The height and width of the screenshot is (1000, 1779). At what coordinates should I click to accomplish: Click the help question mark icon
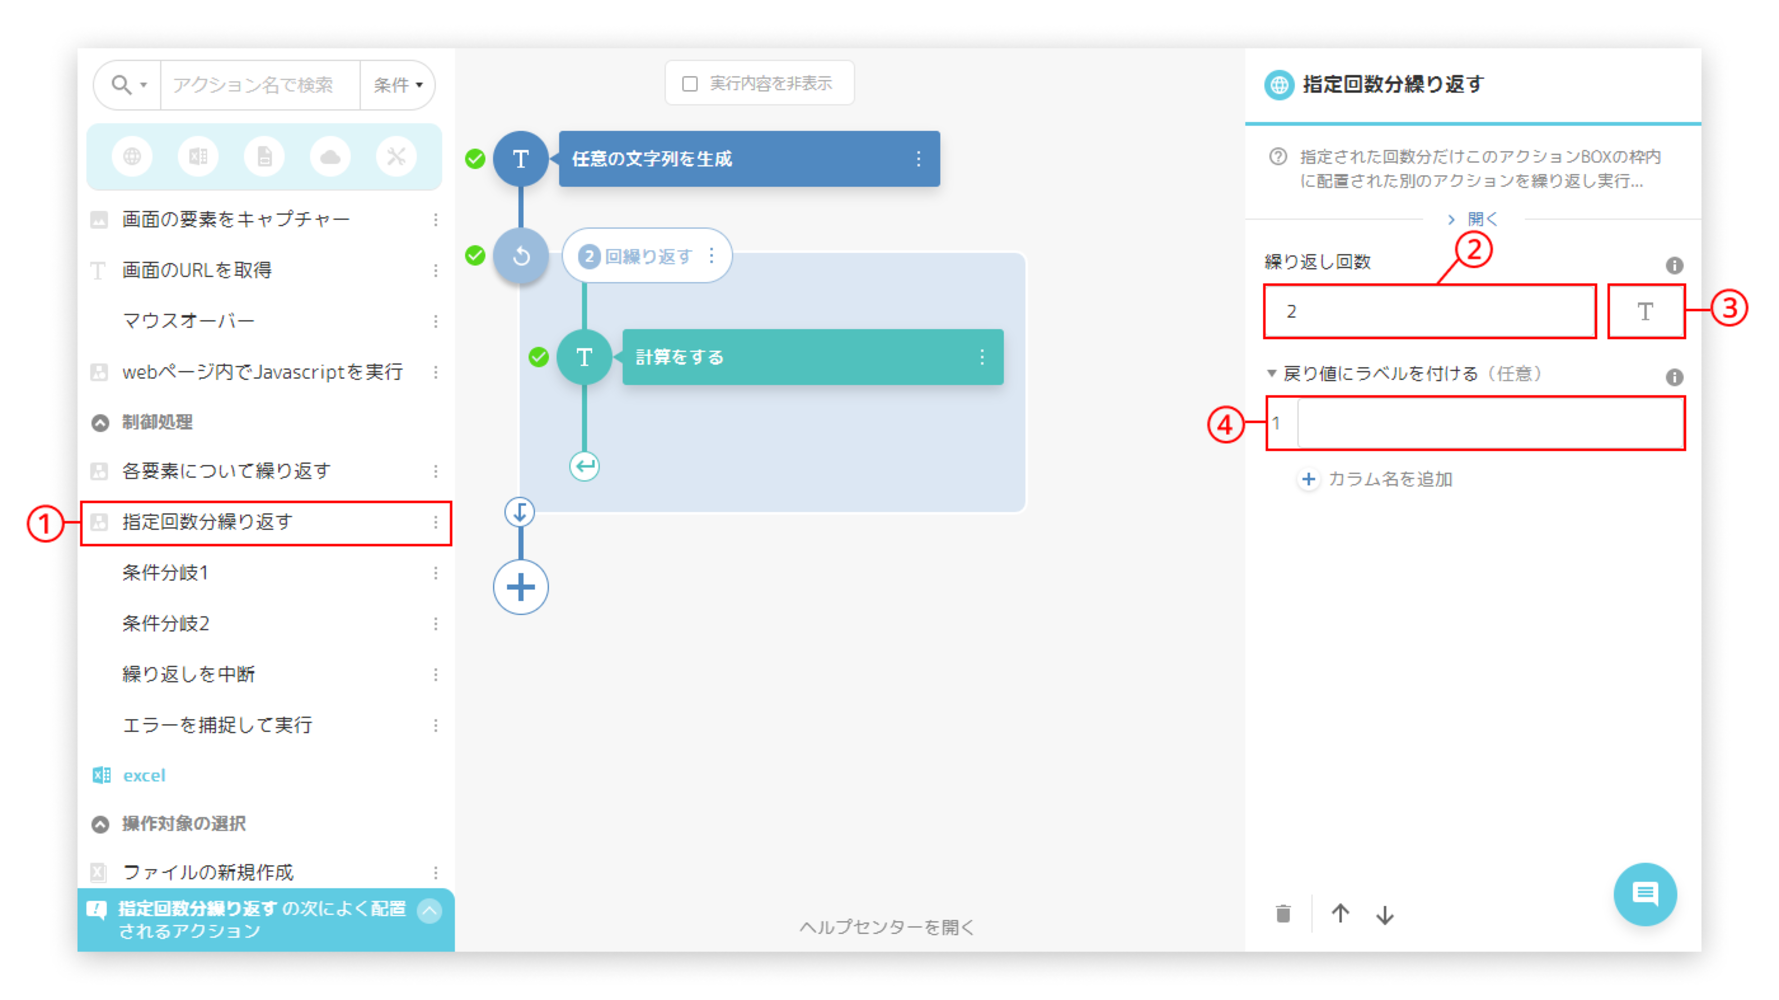click(x=1278, y=157)
